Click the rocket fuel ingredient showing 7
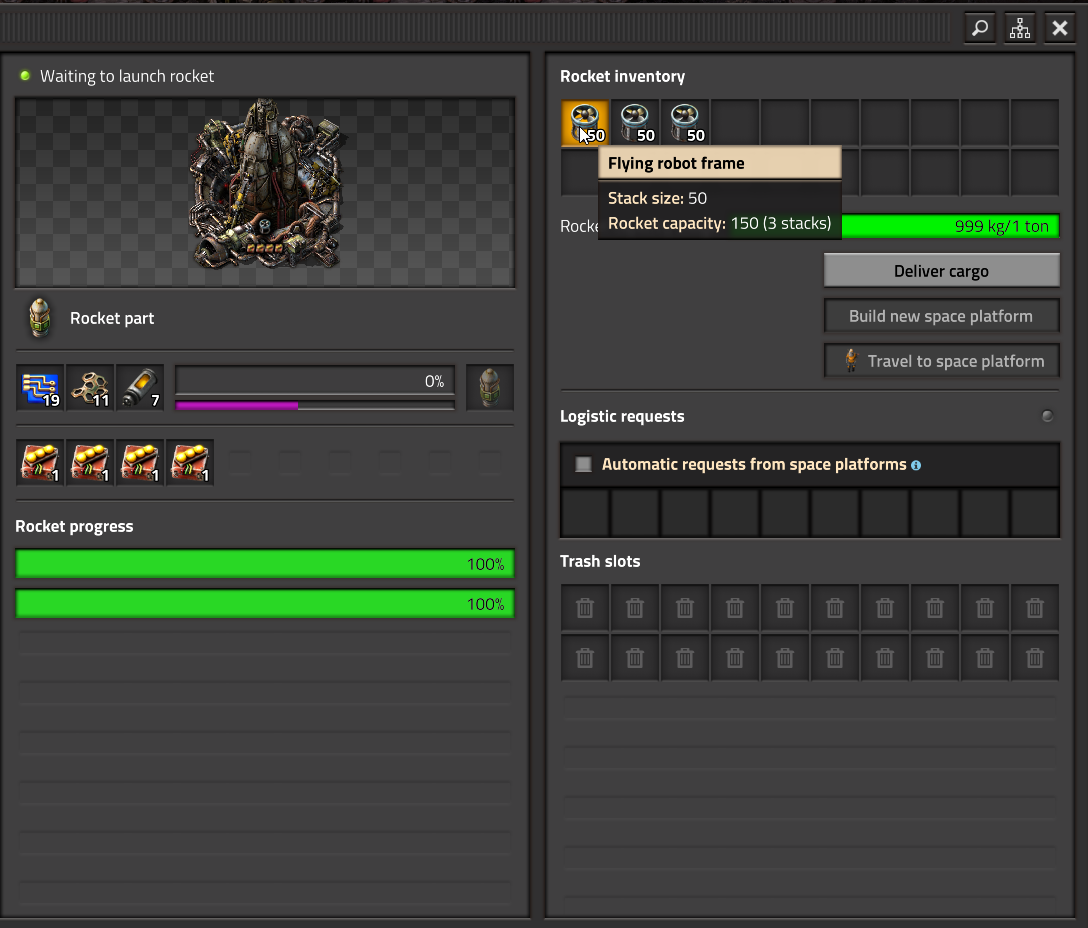The width and height of the screenshot is (1088, 928). (140, 387)
